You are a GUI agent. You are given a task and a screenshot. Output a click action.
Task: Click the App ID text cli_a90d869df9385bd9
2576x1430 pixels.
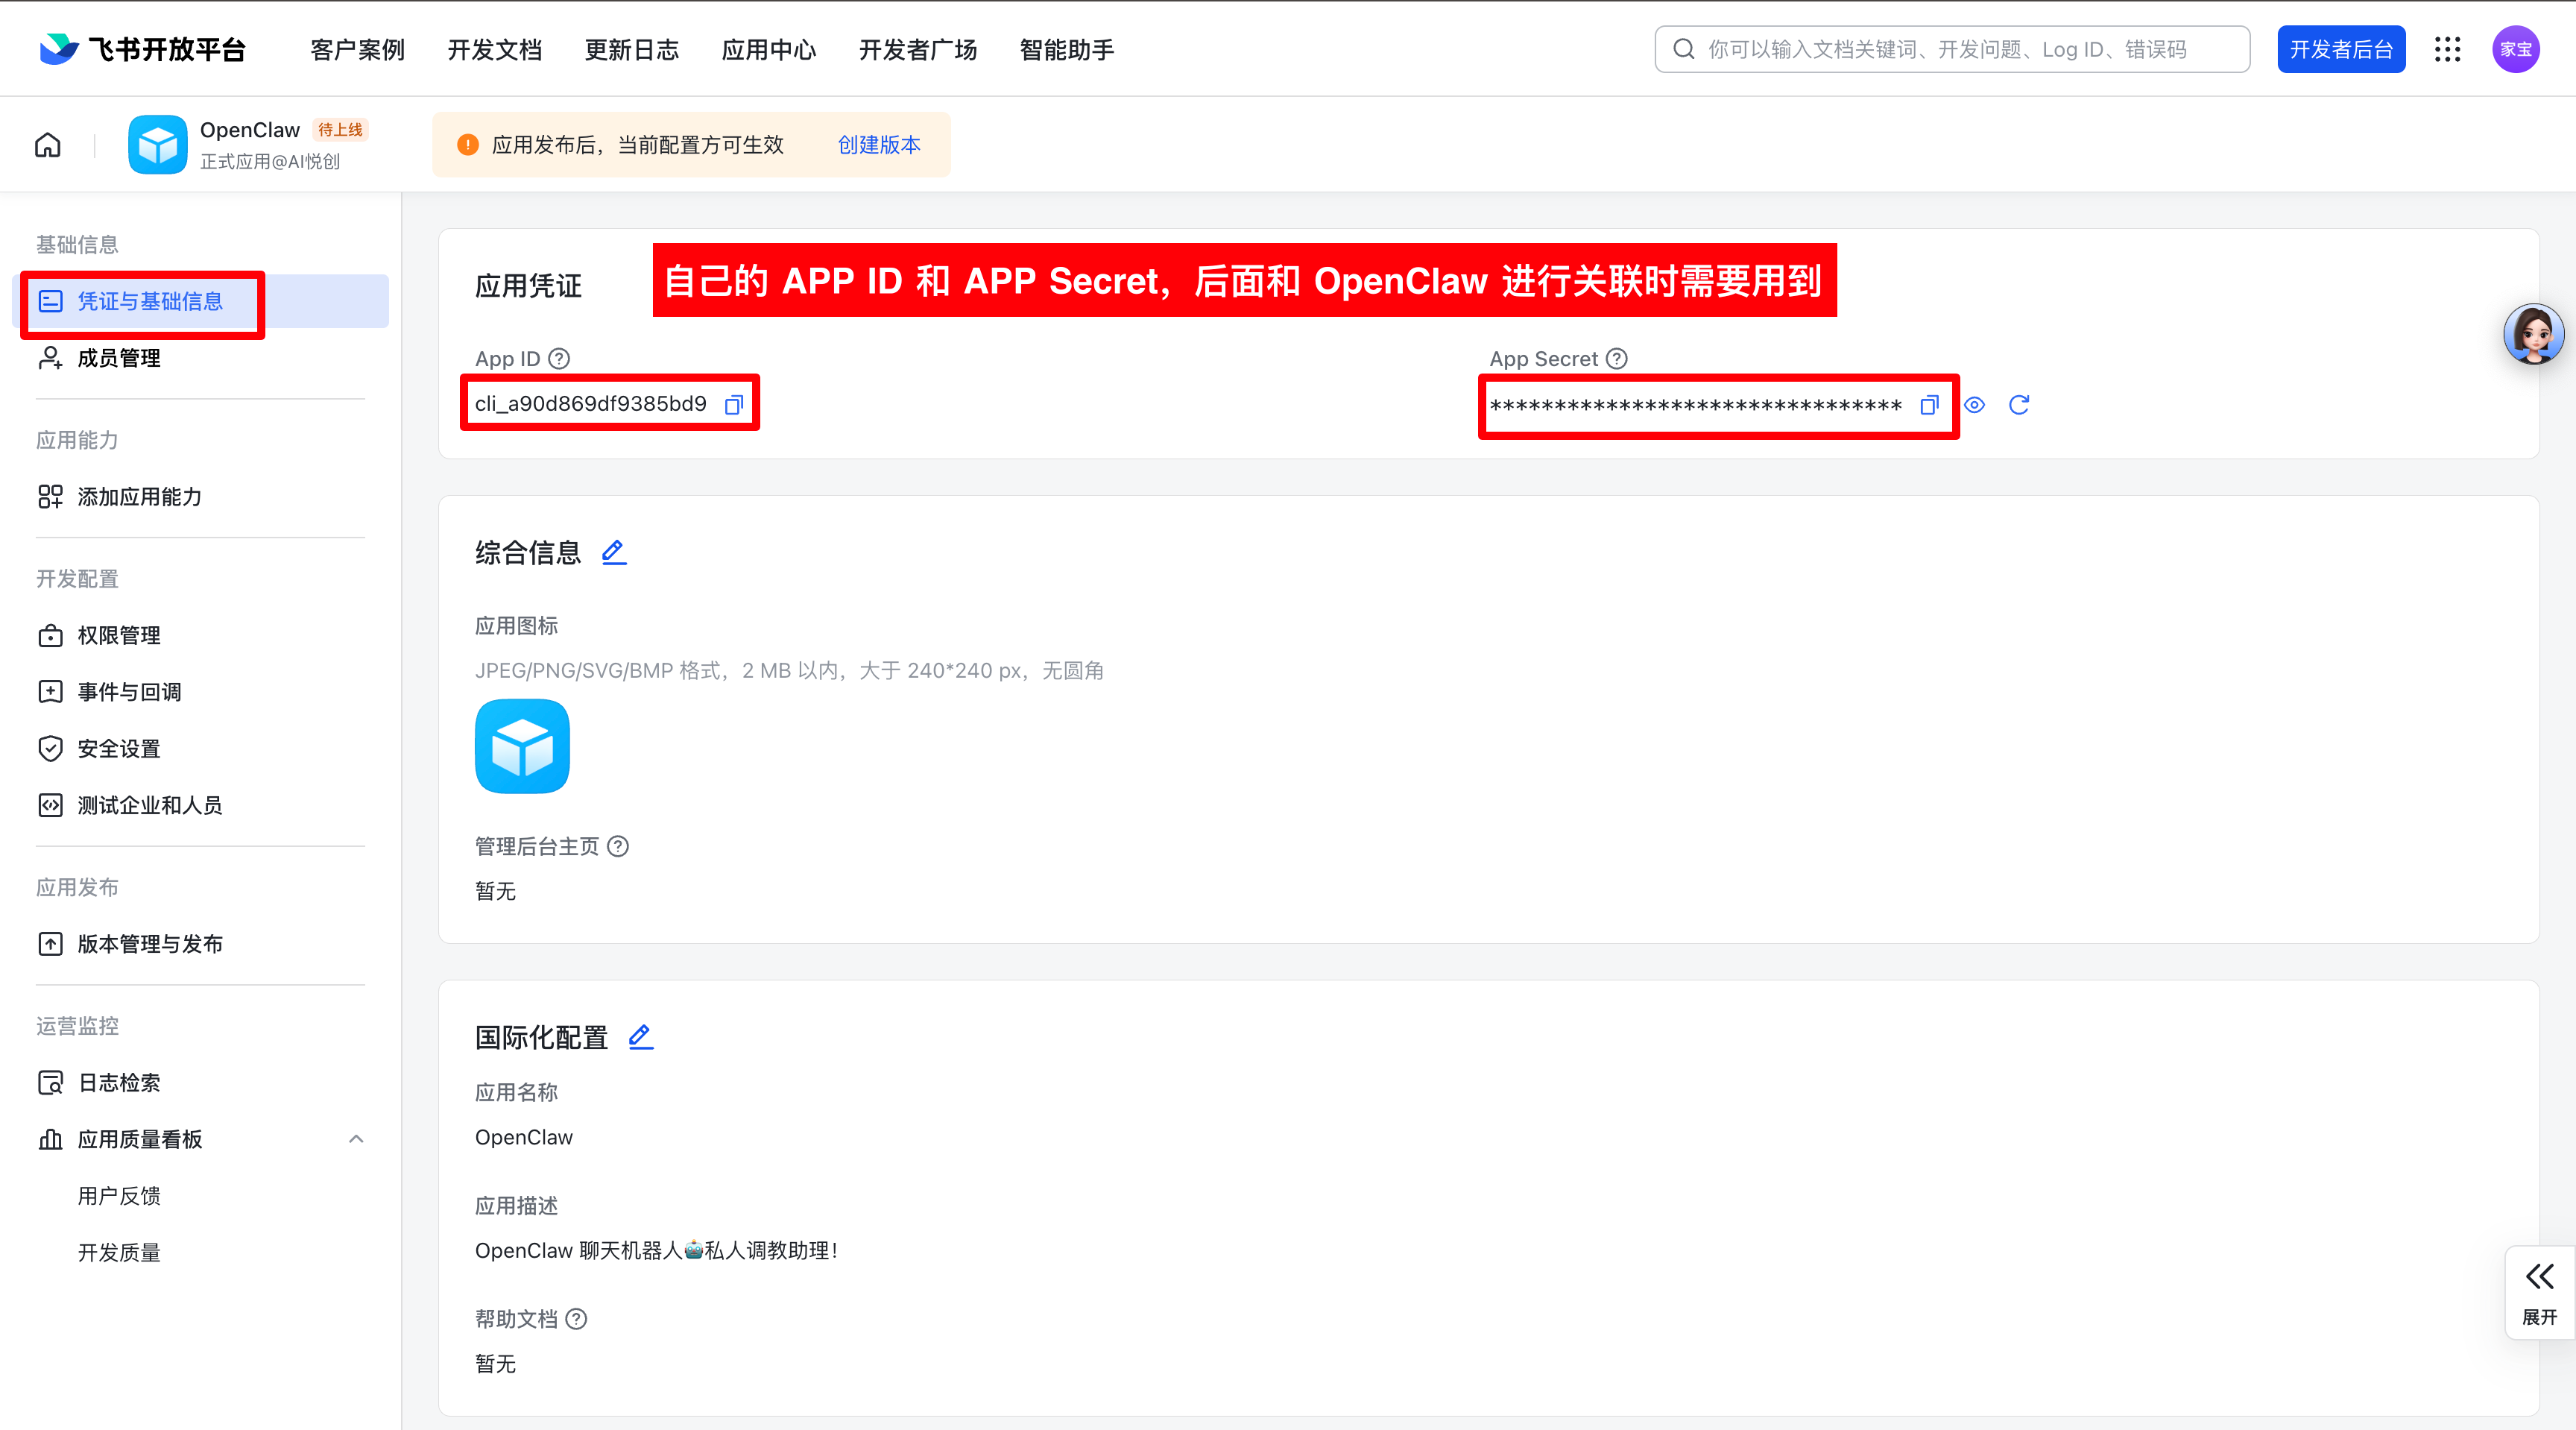pos(591,404)
